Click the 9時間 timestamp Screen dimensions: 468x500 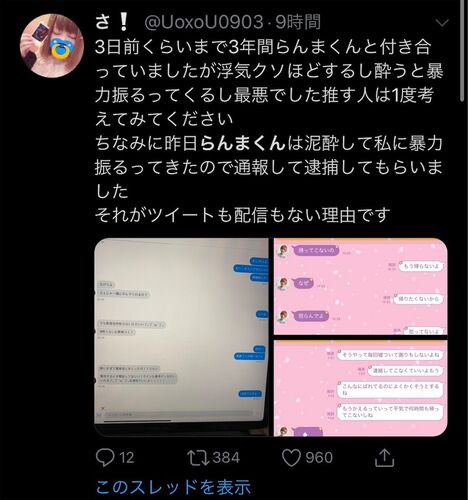[x=298, y=22]
